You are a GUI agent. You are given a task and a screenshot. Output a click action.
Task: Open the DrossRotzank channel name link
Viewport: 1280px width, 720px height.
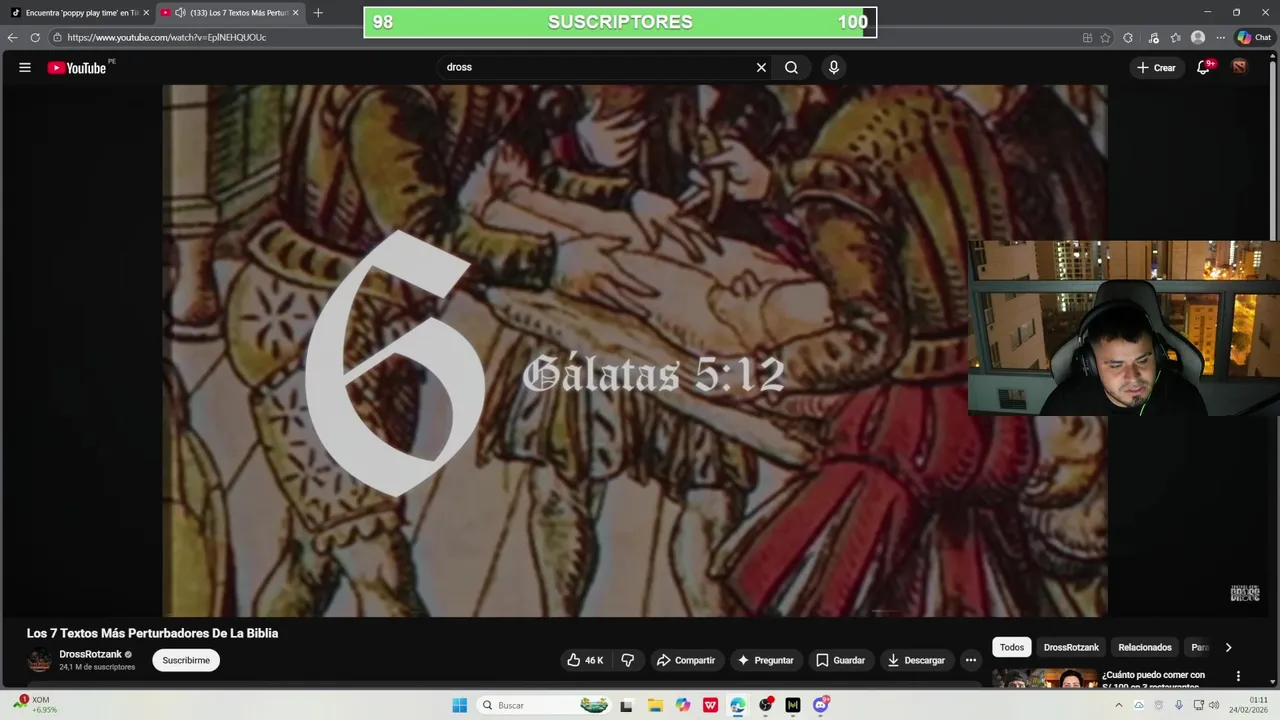point(90,654)
